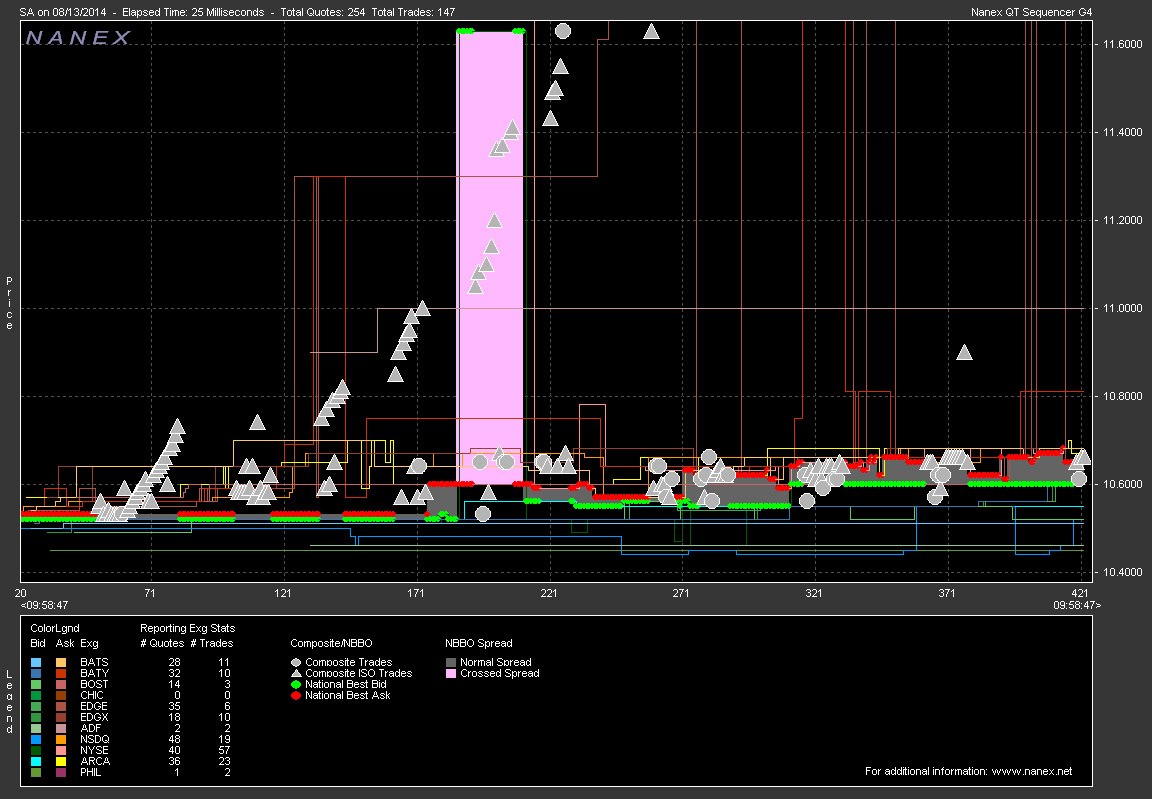Click the BOST ask color swatch
The height and width of the screenshot is (799, 1152).
pyautogui.click(x=61, y=684)
